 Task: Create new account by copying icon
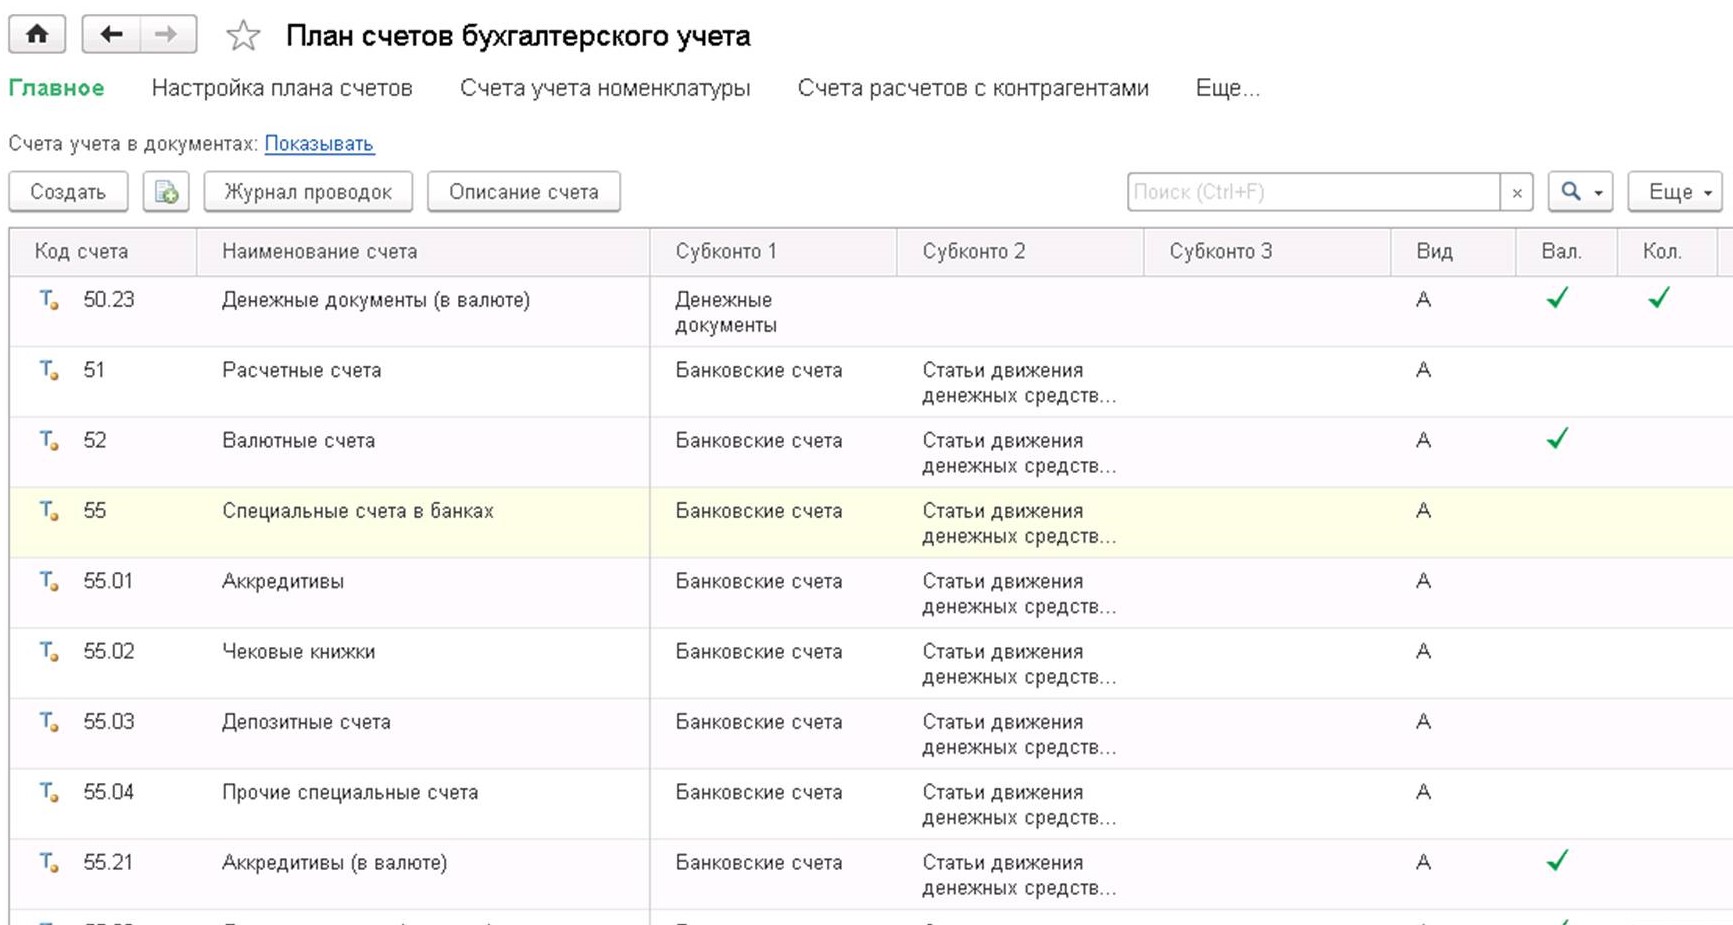tap(166, 192)
